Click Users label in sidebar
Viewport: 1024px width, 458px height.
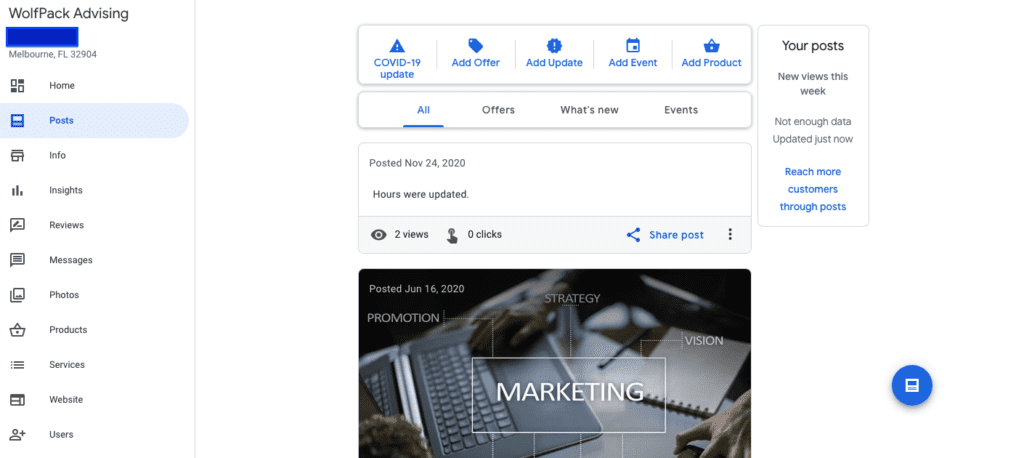tap(61, 434)
